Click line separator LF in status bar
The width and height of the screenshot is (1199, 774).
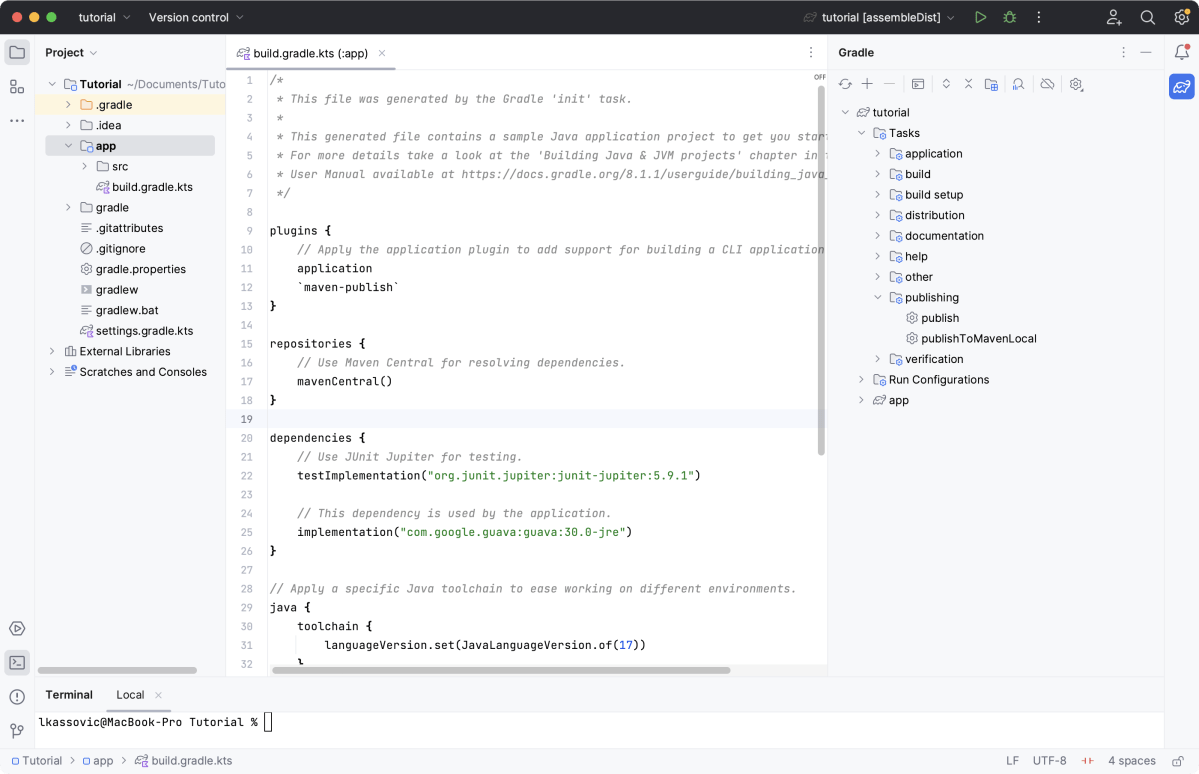tap(1012, 761)
